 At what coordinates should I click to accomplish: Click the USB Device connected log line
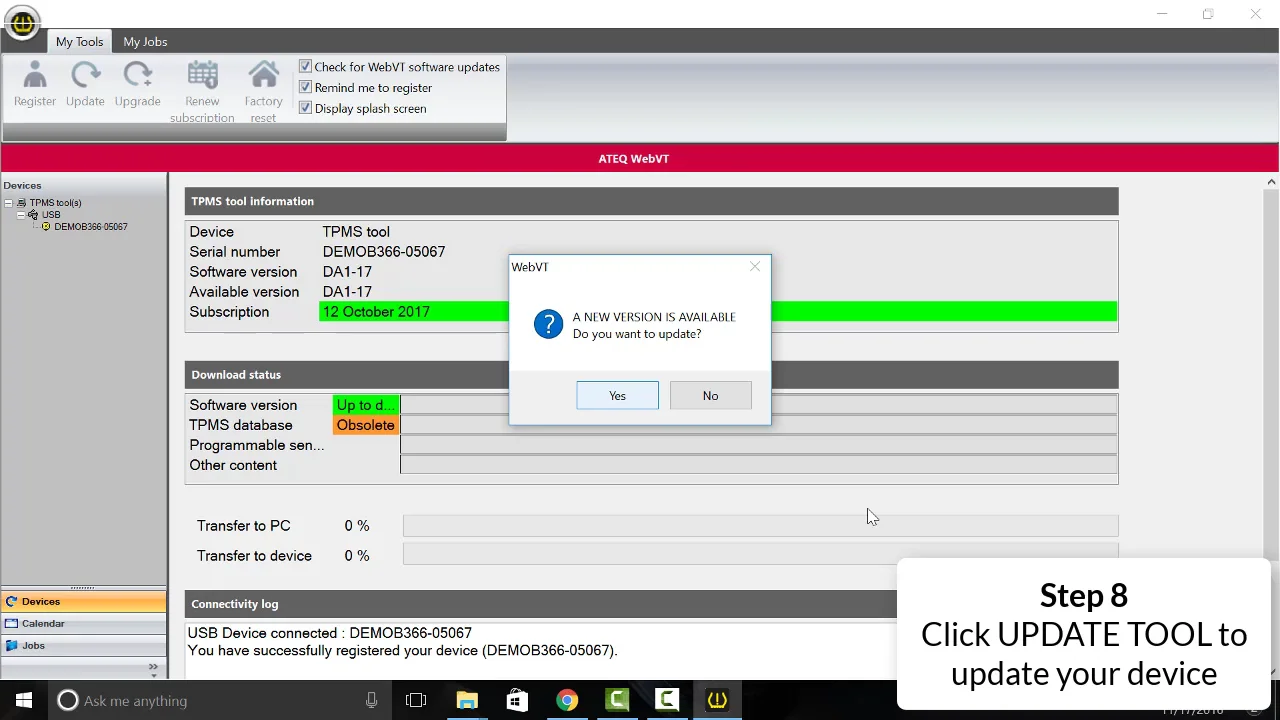(329, 633)
